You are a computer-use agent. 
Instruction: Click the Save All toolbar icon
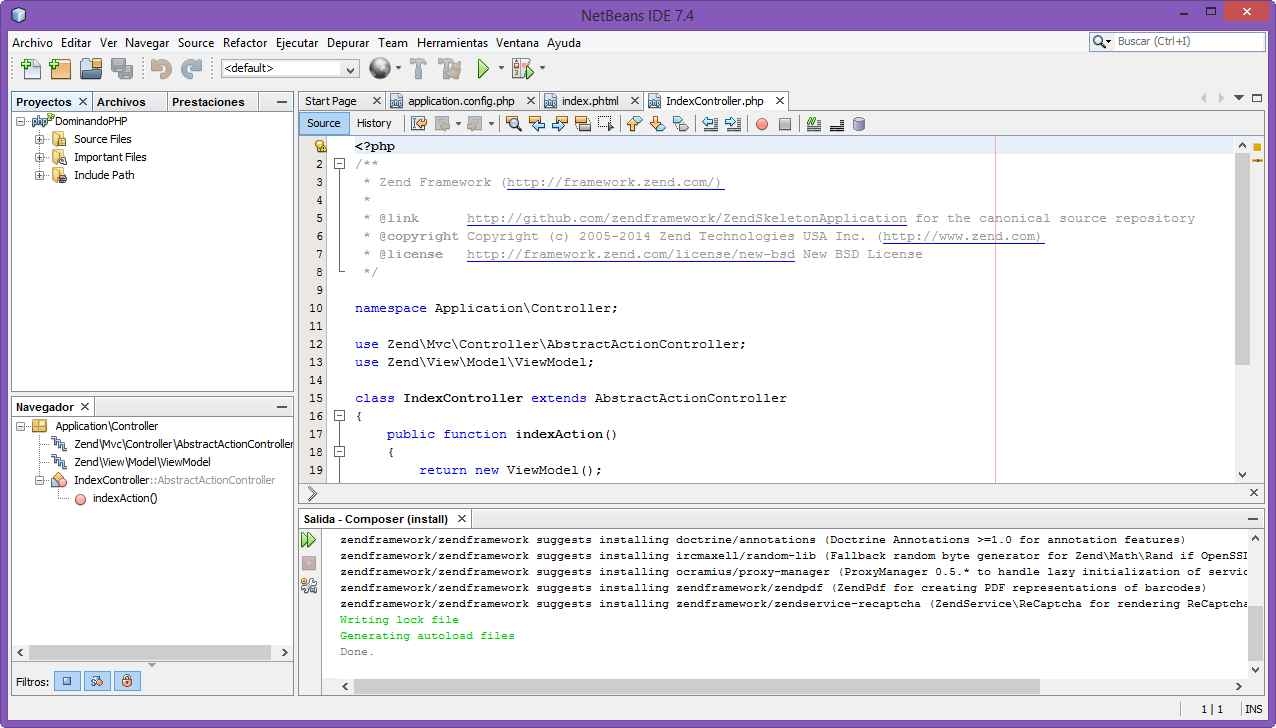click(122, 68)
